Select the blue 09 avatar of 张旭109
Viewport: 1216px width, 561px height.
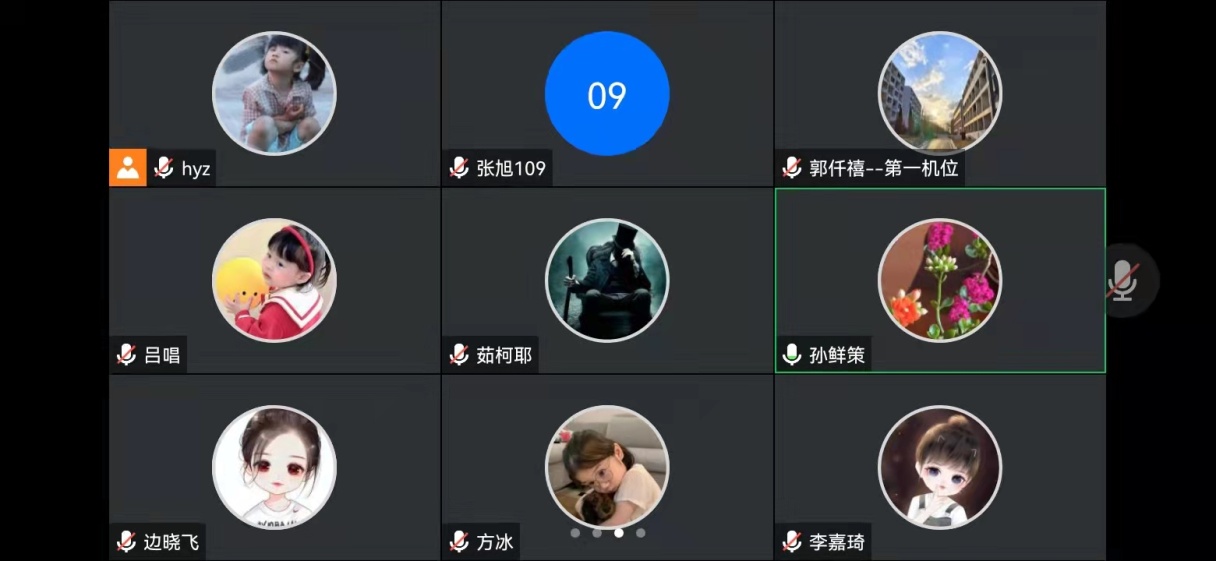click(x=607, y=94)
